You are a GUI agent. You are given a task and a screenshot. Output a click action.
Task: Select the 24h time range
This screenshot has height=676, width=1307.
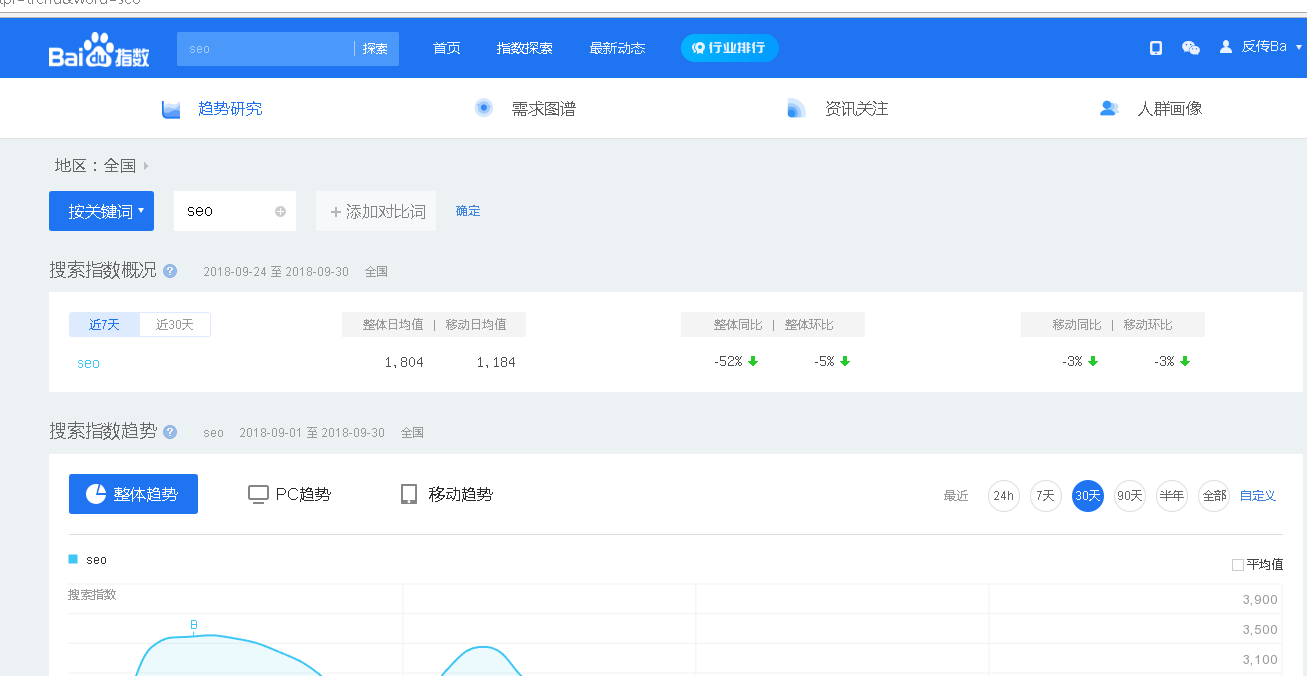click(1003, 496)
